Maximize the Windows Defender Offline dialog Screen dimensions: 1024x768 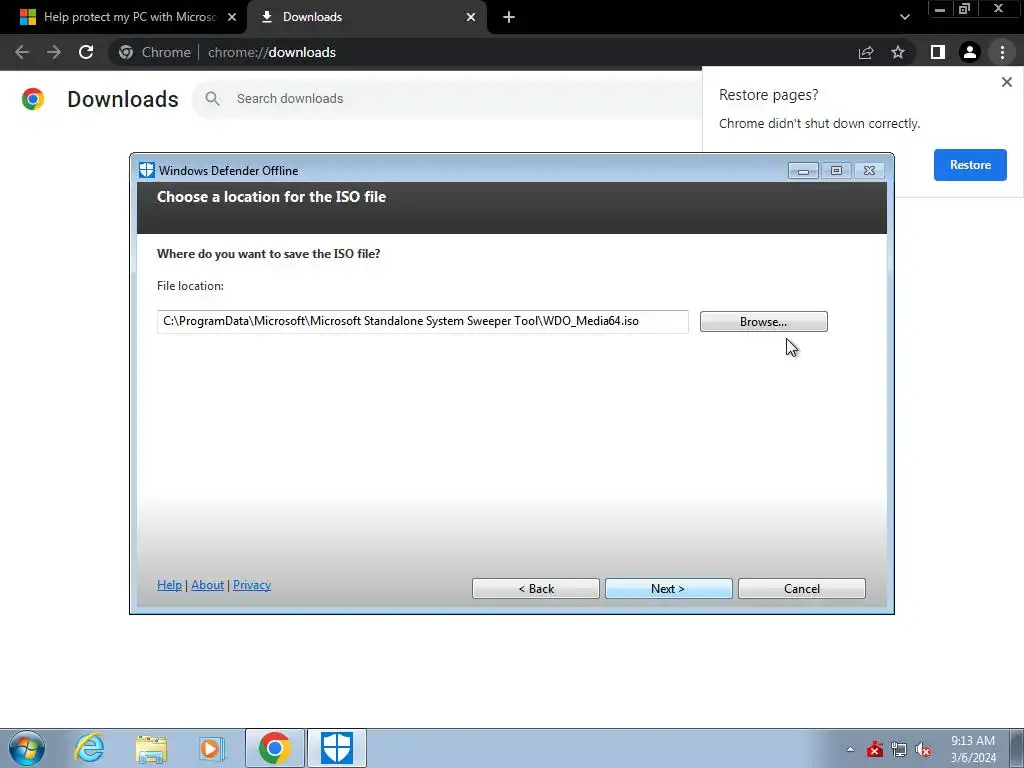tap(836, 171)
